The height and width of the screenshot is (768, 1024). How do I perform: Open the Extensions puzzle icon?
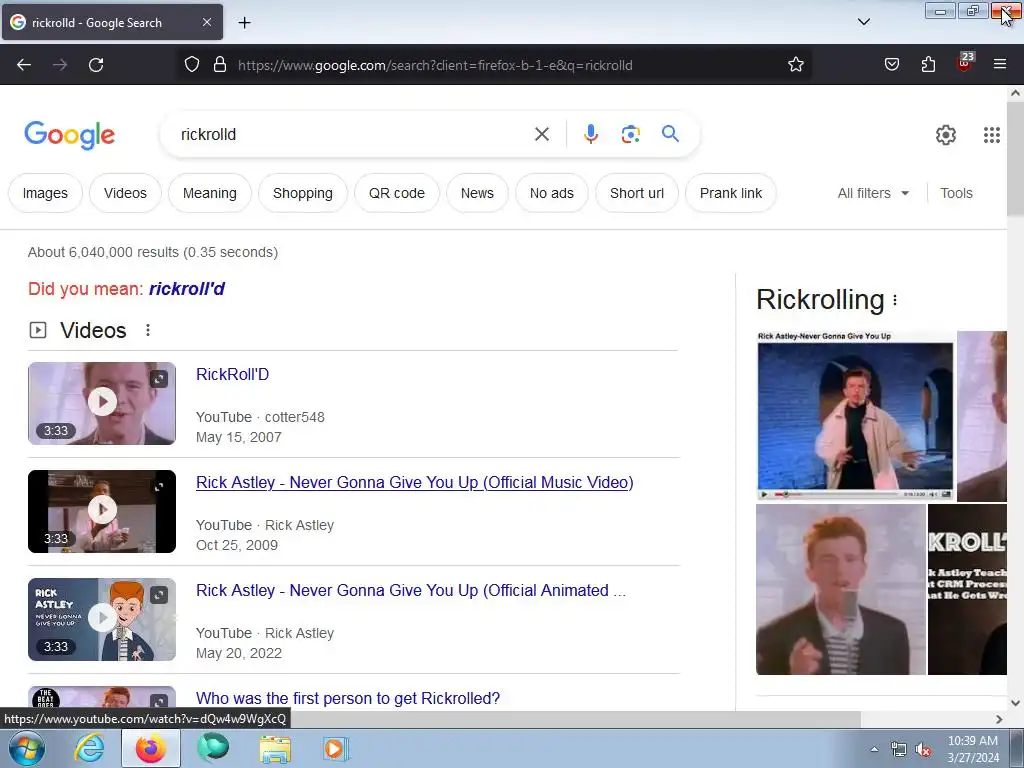[928, 65]
